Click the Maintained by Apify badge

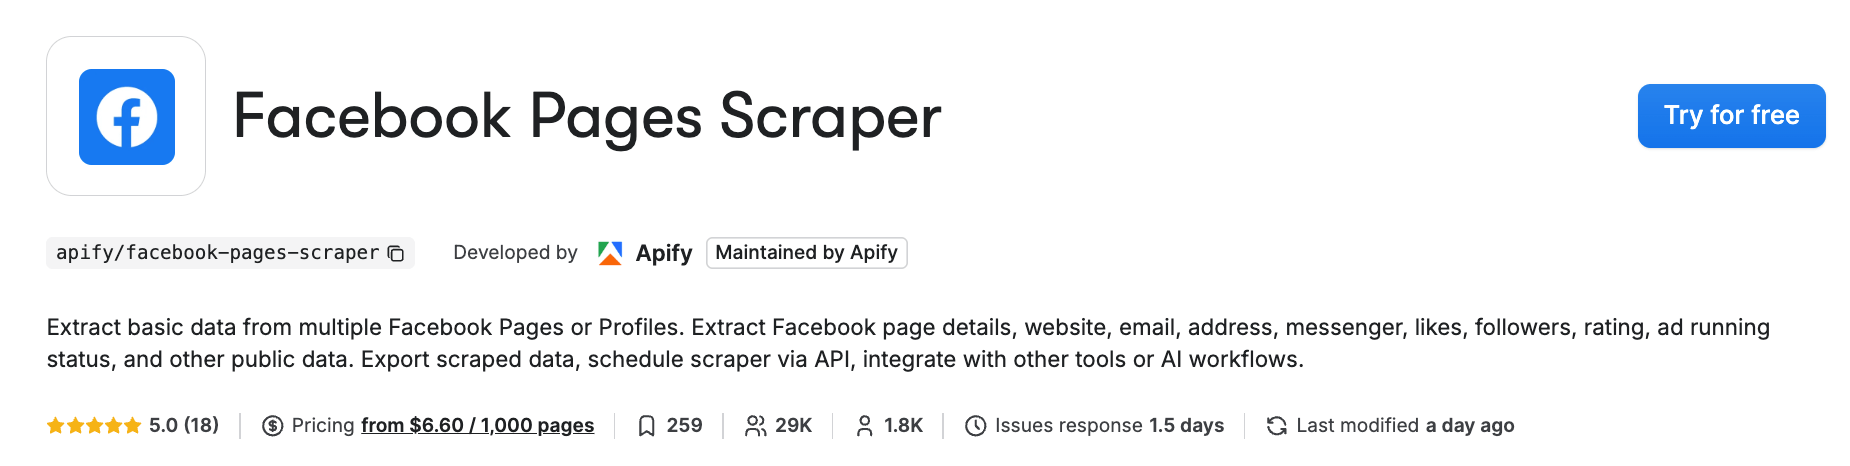pos(806,253)
